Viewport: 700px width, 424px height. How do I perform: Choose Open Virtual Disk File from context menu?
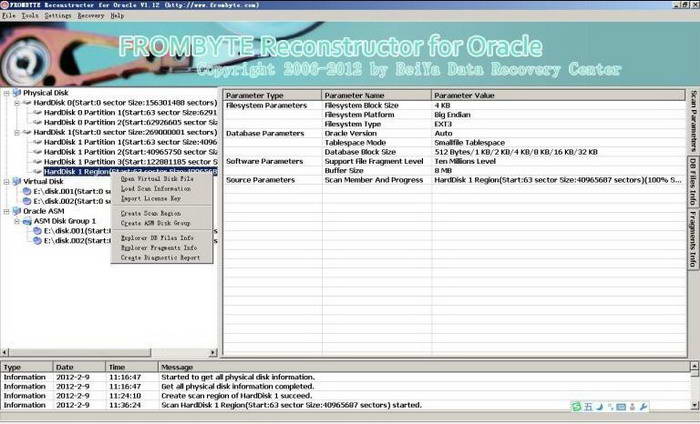pyautogui.click(x=157, y=179)
